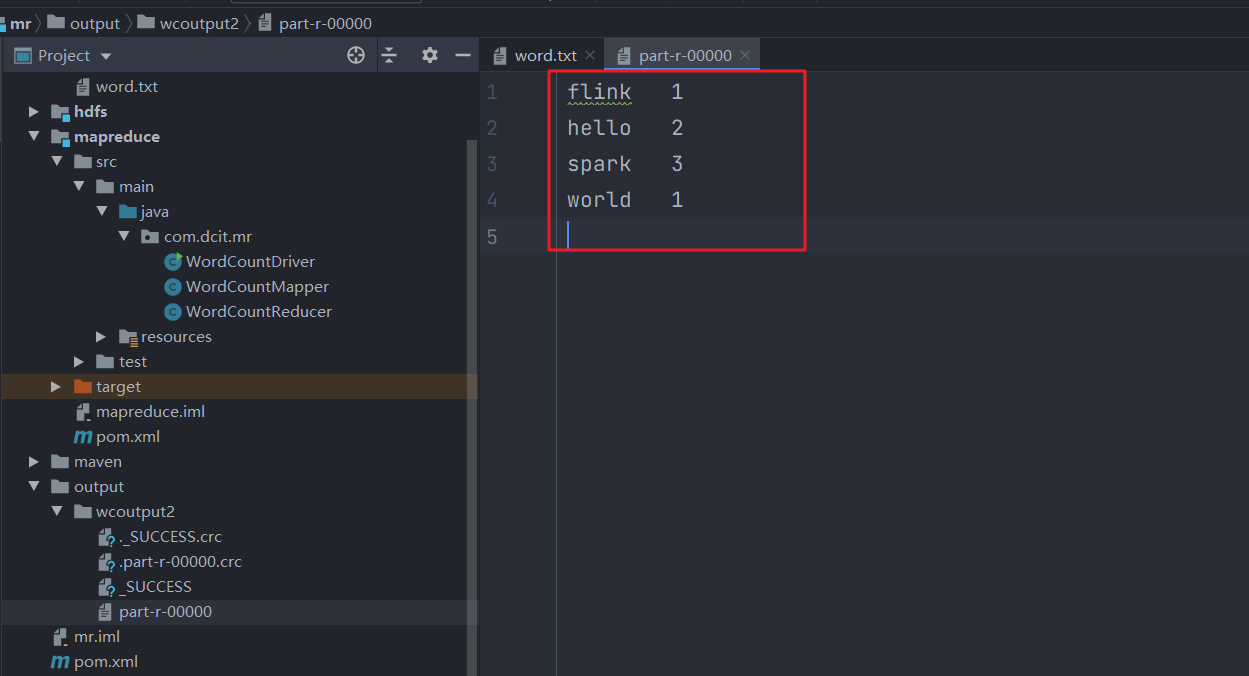The width and height of the screenshot is (1249, 676).
Task: Select .part-r-00000.crc file
Action: pyautogui.click(x=180, y=562)
